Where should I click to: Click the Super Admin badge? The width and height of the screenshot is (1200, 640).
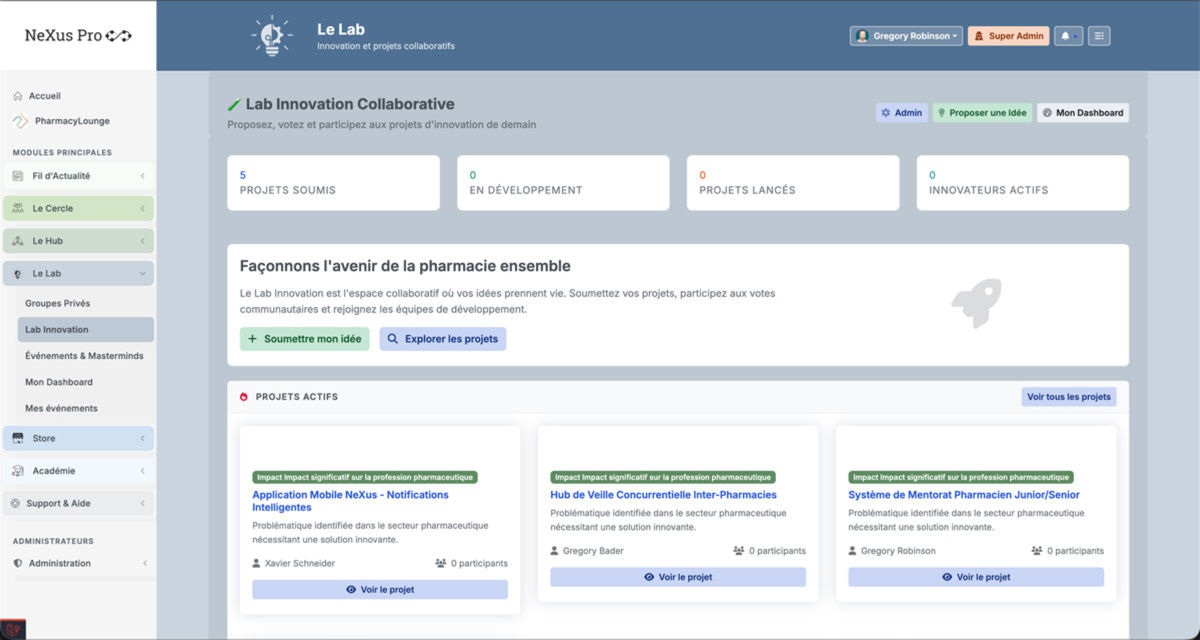pyautogui.click(x=1008, y=35)
